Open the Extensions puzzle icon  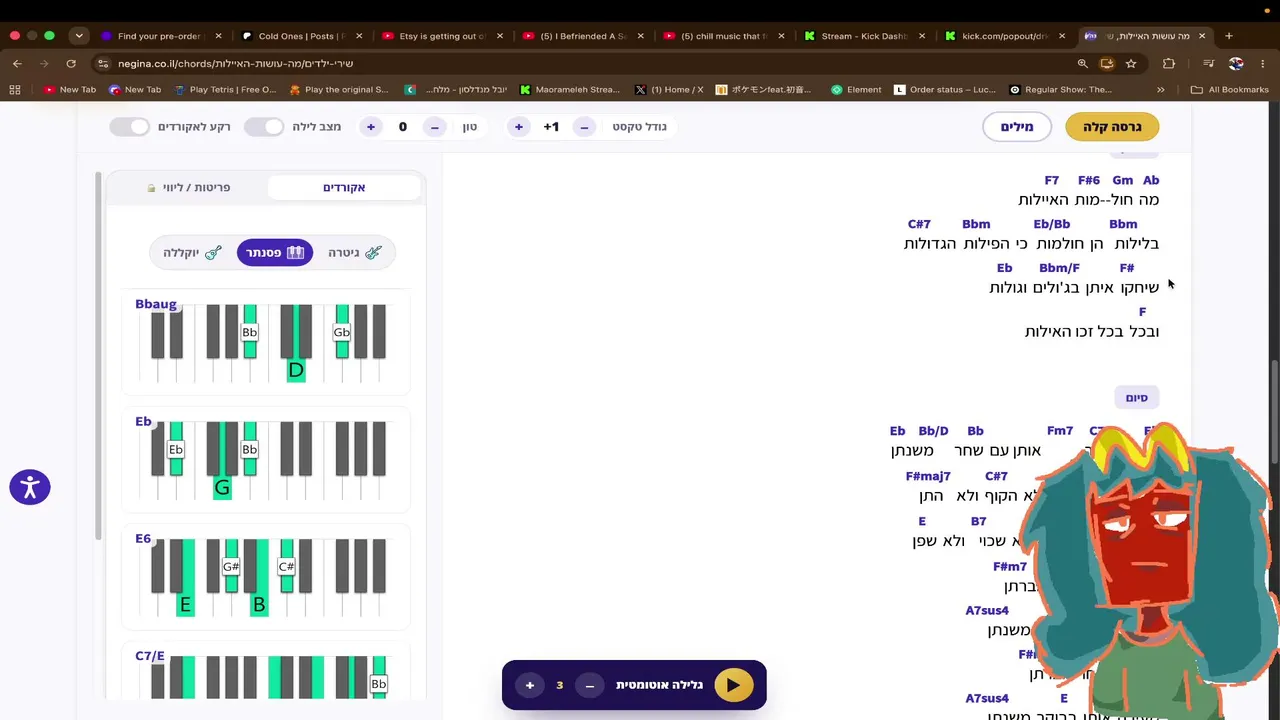1169,63
